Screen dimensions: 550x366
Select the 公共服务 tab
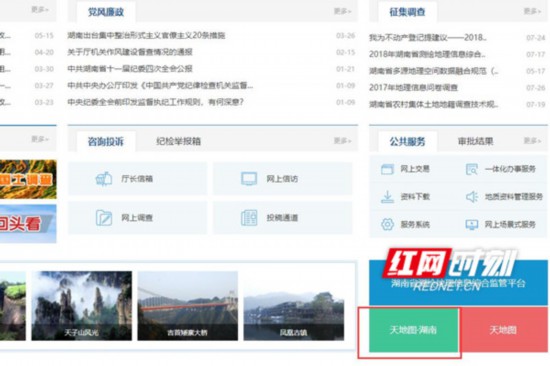click(407, 141)
